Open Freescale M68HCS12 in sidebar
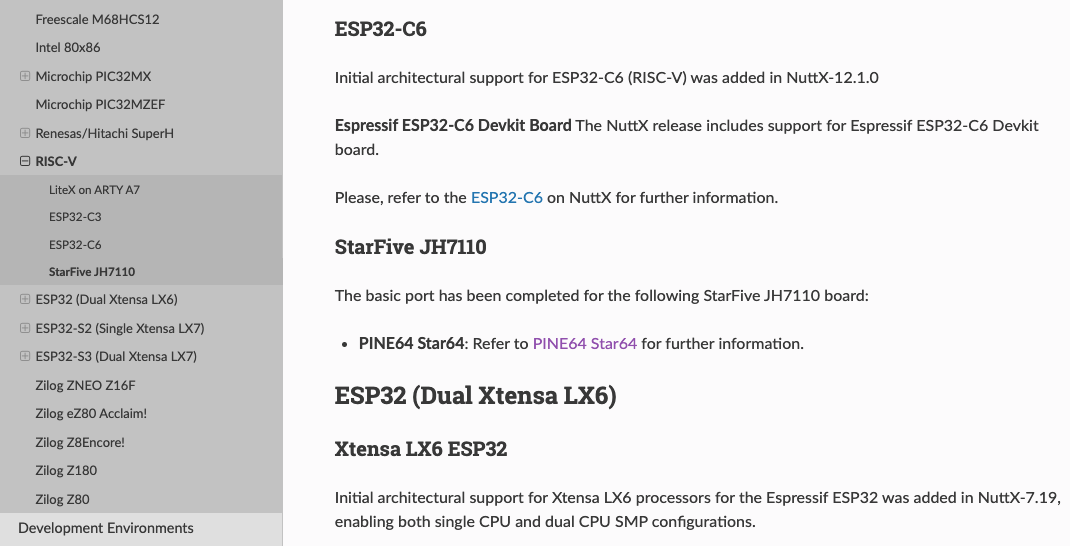Viewport: 1070px width, 546px height. (x=98, y=19)
